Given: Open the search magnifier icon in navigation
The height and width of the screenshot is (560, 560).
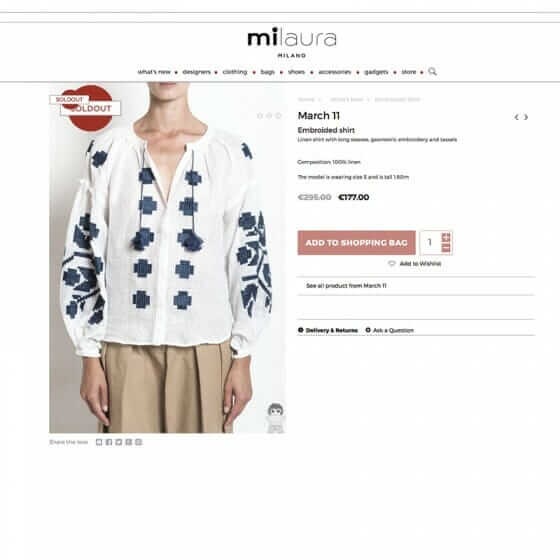Looking at the screenshot, I should tap(432, 71).
